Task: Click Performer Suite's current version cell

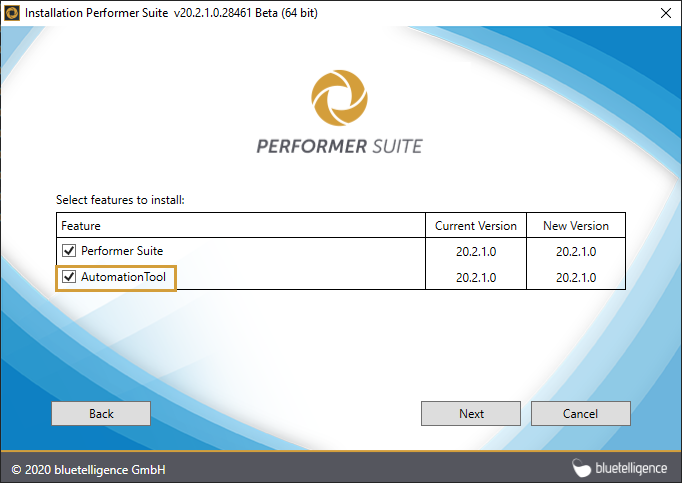Action: tap(476, 252)
